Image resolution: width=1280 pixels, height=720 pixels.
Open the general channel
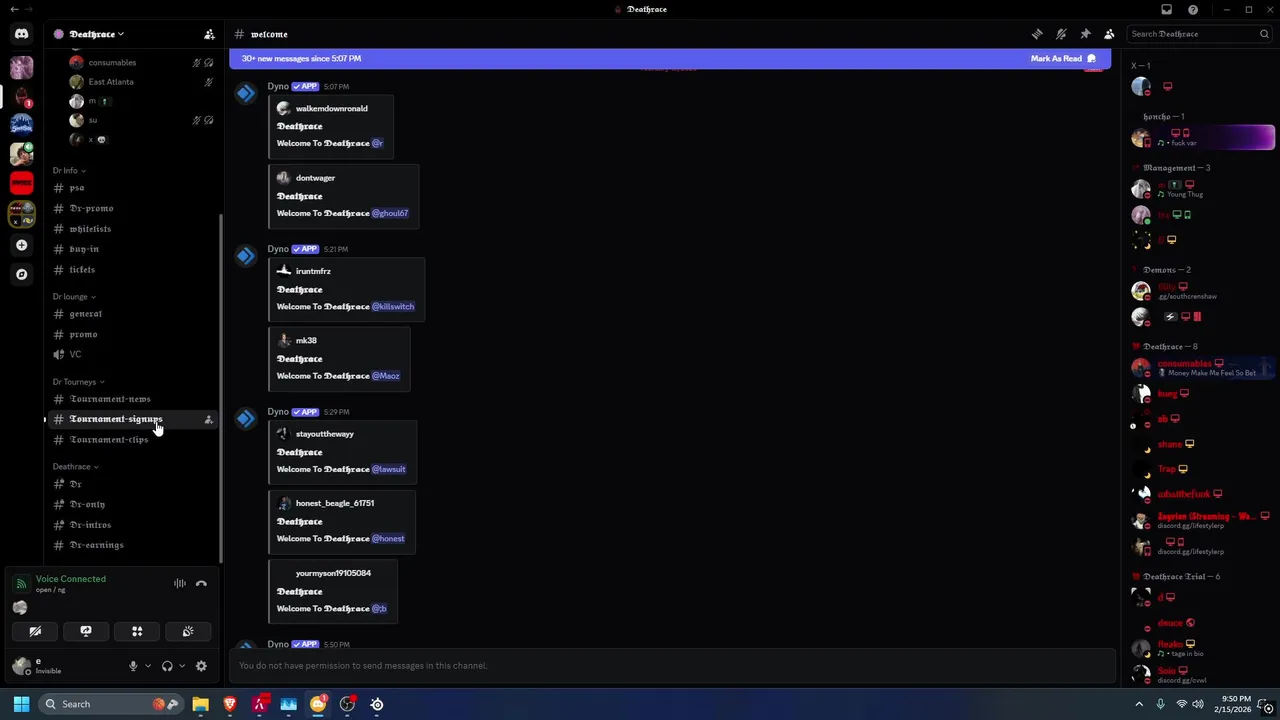[131, 314]
